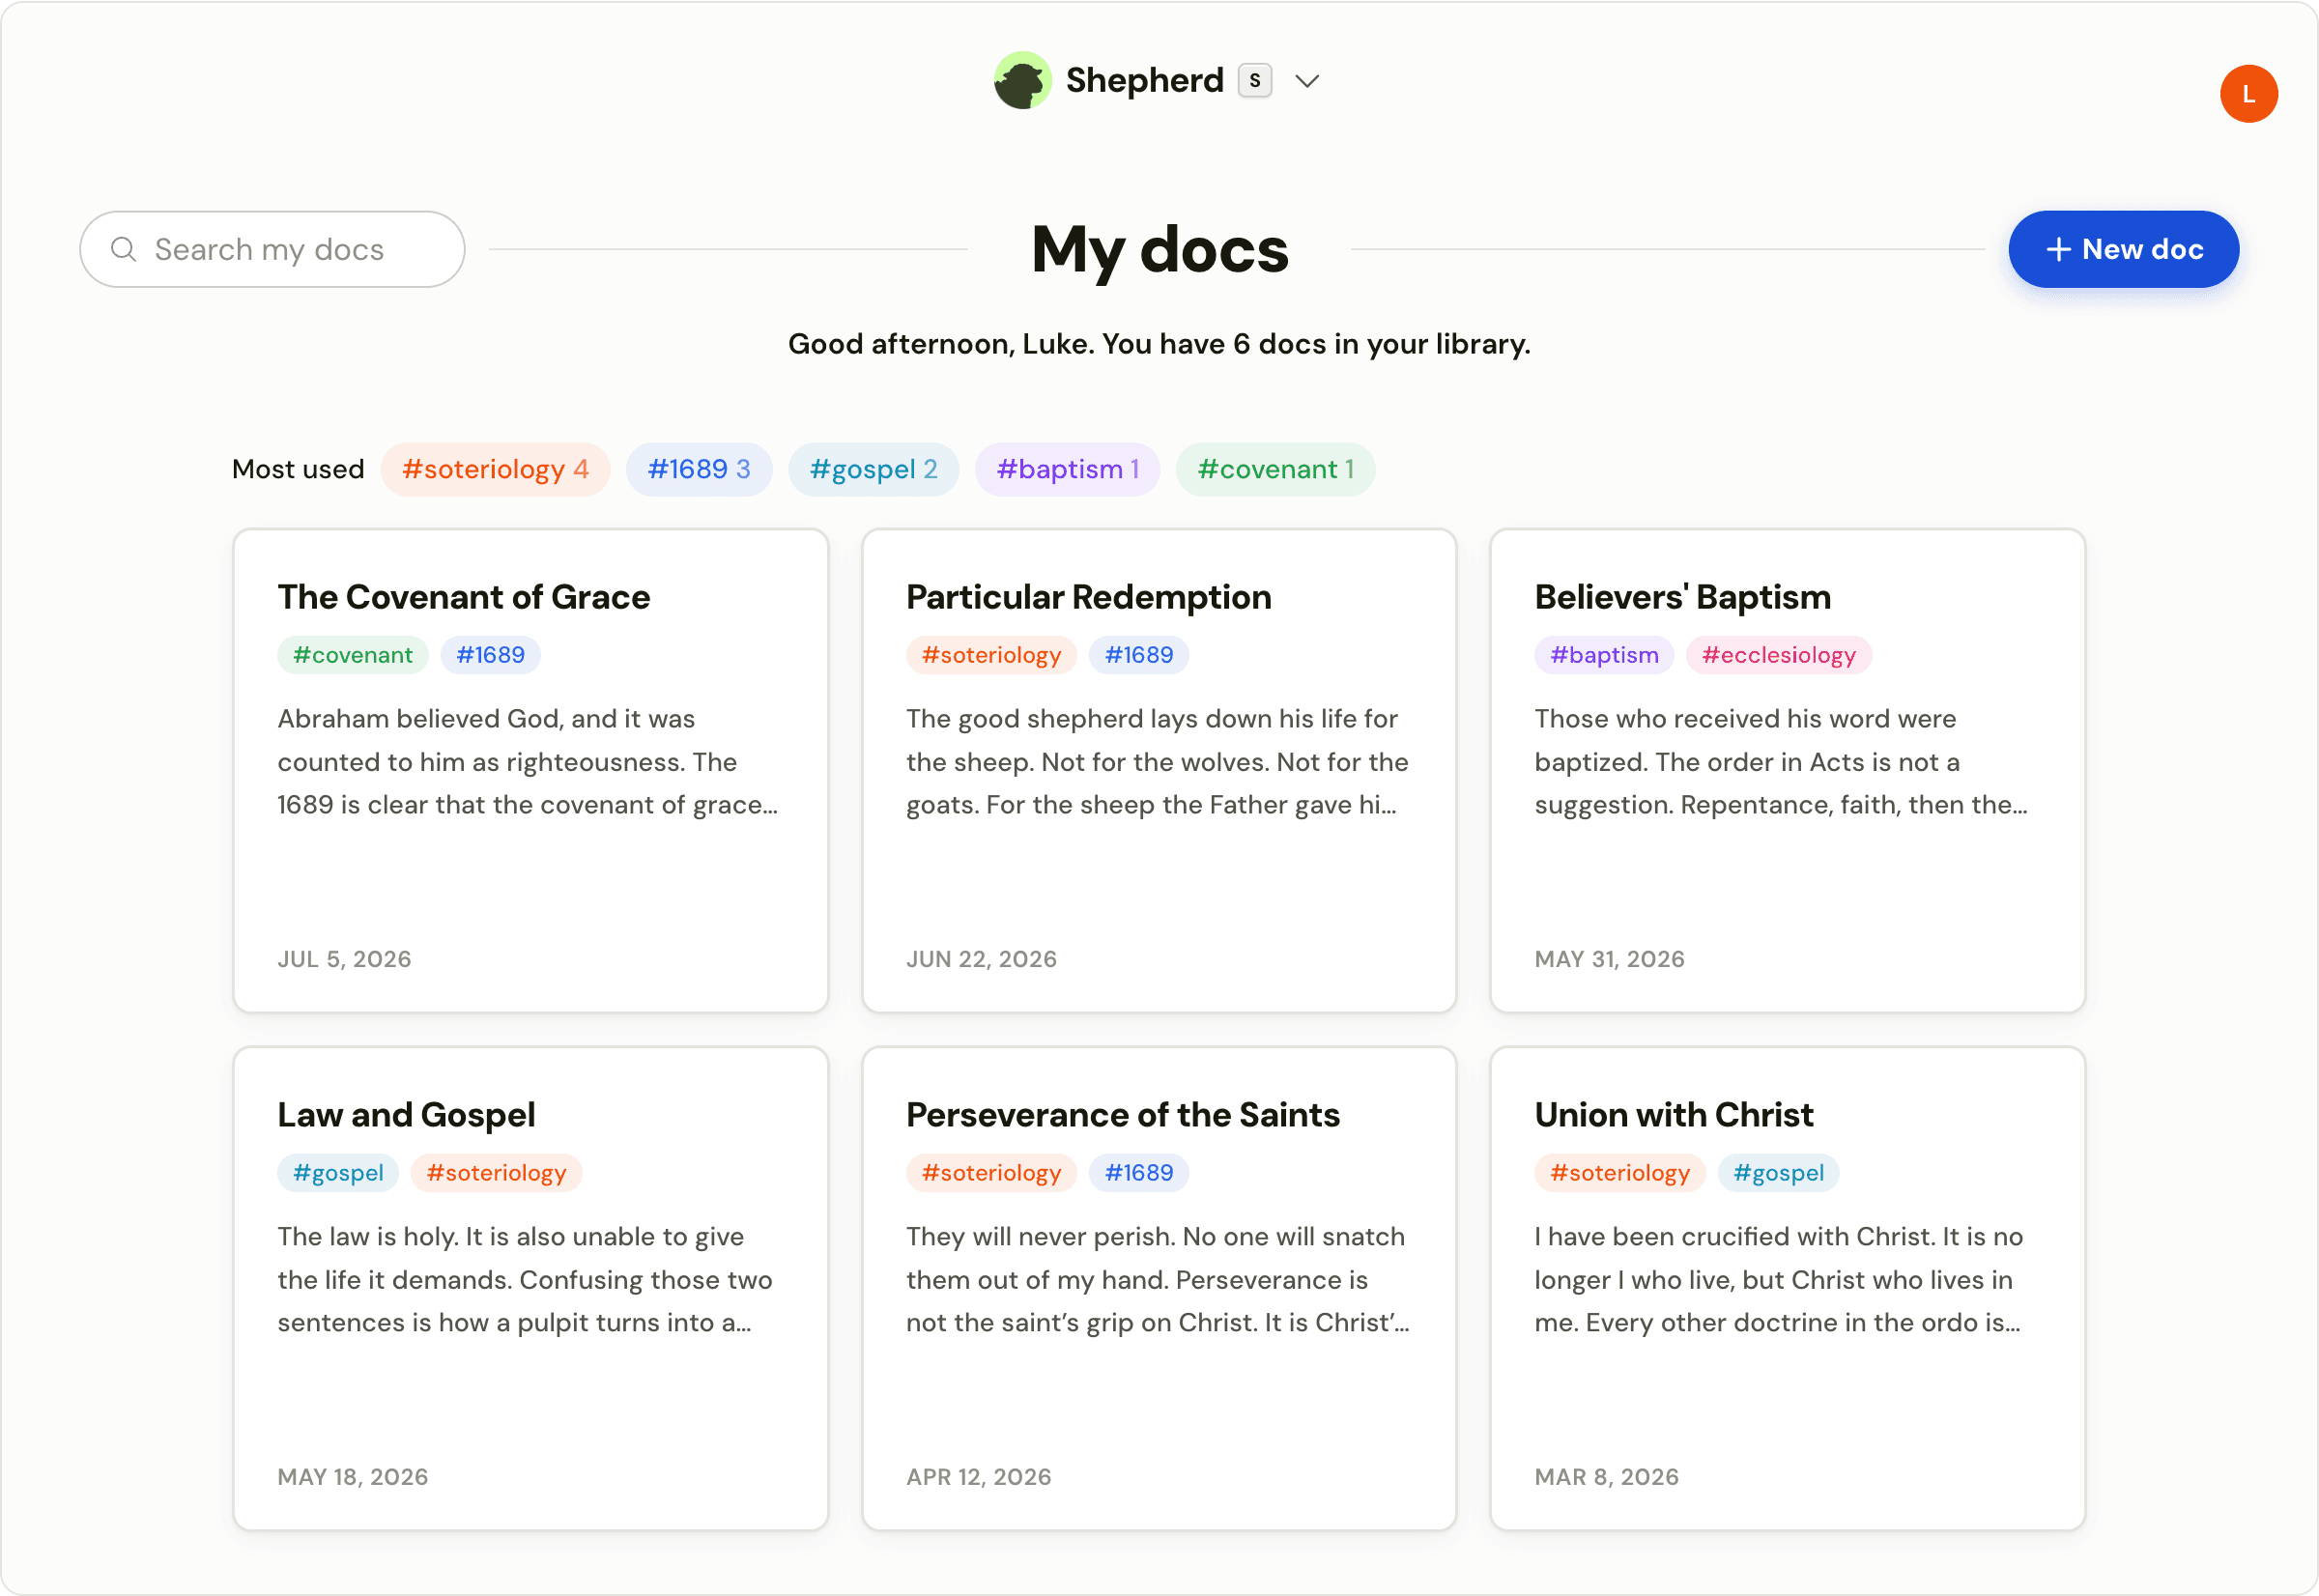
Task: Click #soteriology tag on Perseverance card
Action: point(991,1173)
